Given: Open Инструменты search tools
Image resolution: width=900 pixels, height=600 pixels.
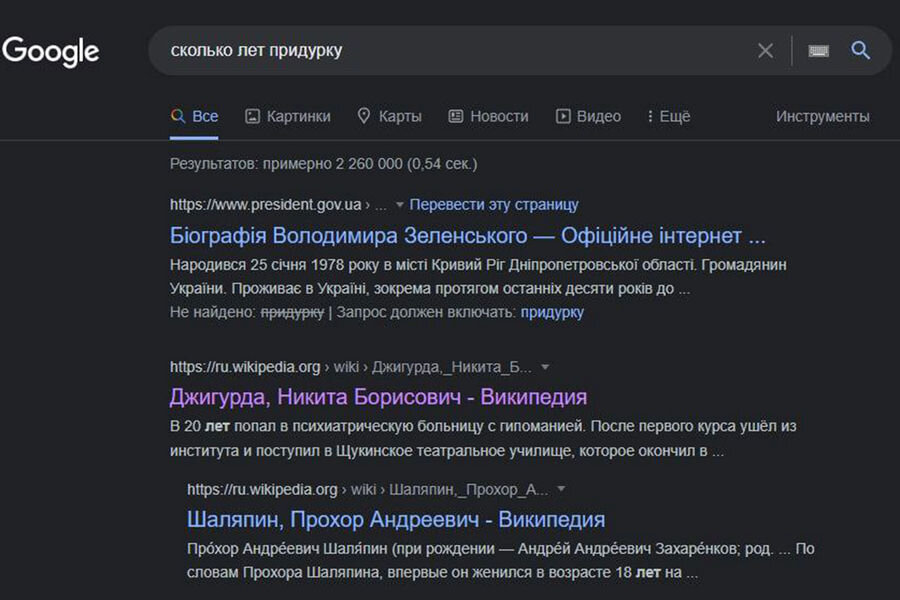Looking at the screenshot, I should pyautogui.click(x=823, y=117).
